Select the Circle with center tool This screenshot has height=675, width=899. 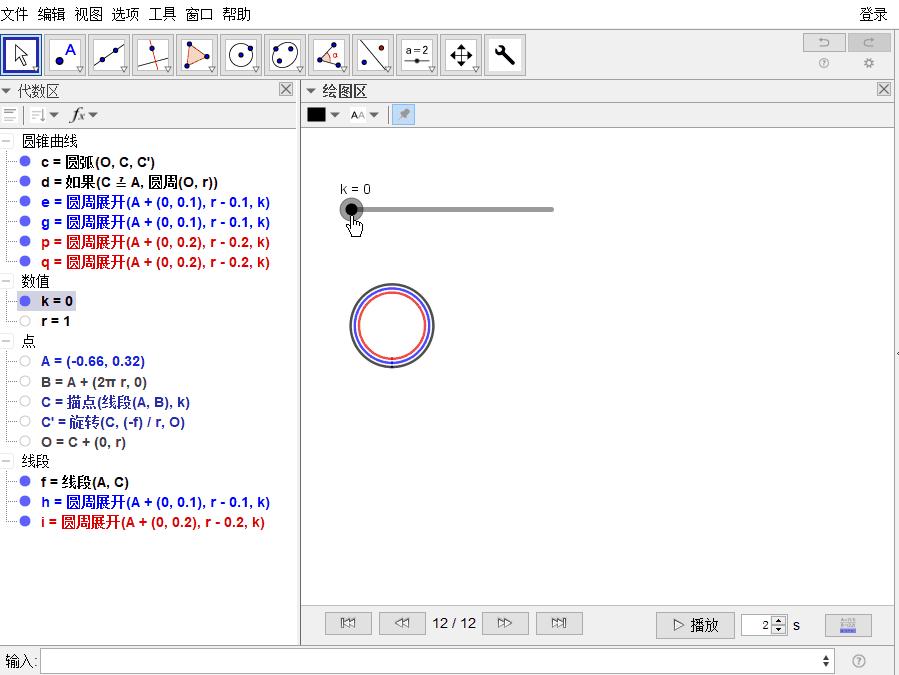click(241, 55)
